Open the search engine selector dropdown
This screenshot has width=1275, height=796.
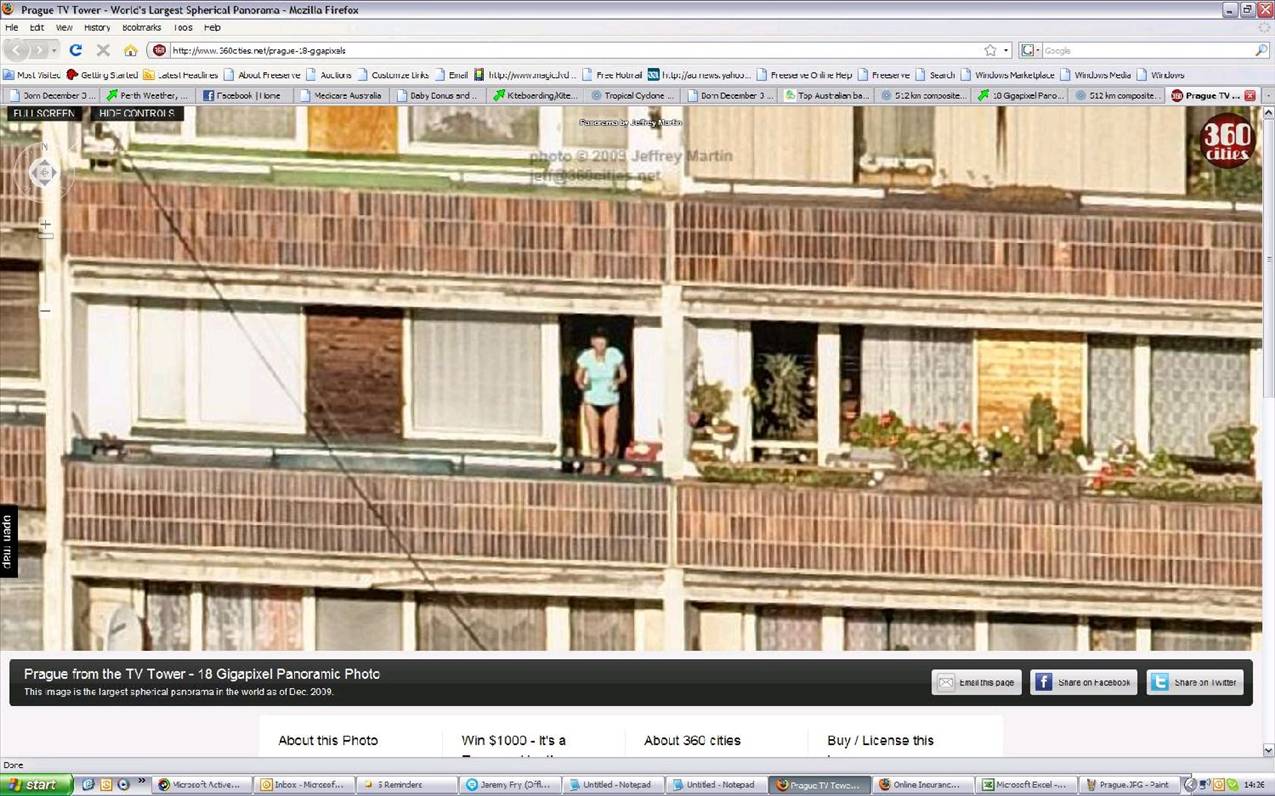[1029, 50]
